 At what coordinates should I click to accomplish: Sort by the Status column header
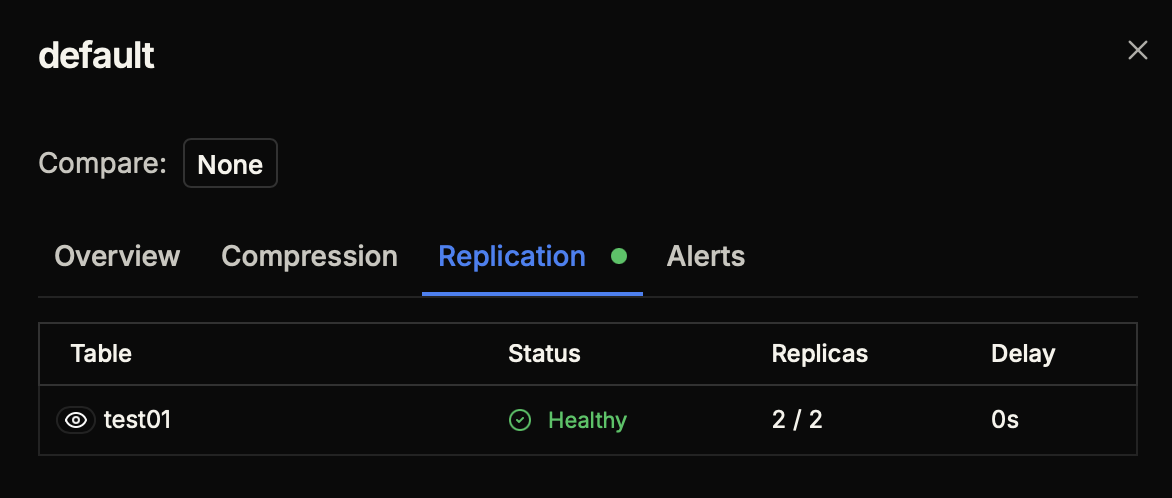(x=544, y=353)
